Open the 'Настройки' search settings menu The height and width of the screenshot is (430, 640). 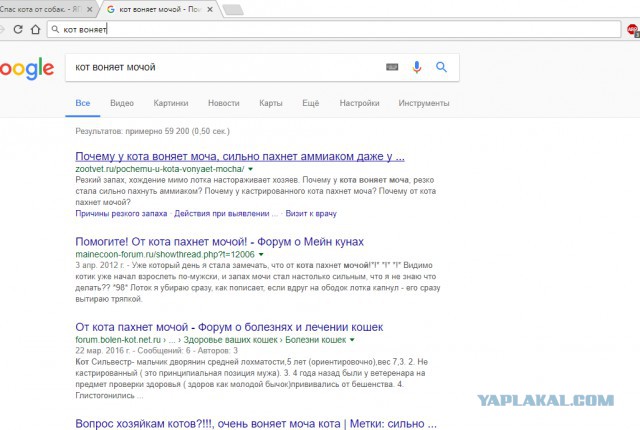359,103
